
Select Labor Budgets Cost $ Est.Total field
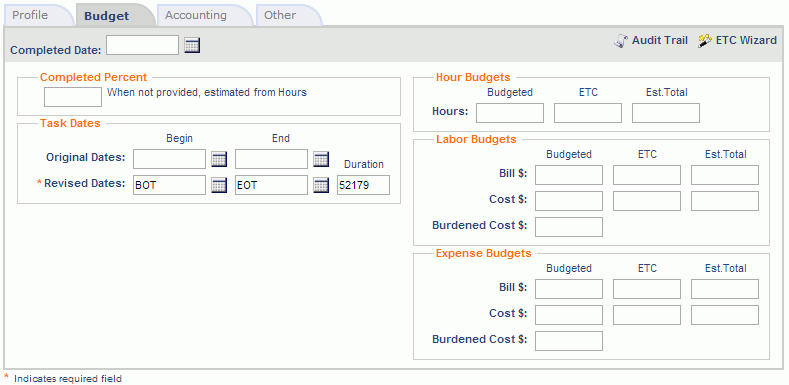(725, 201)
